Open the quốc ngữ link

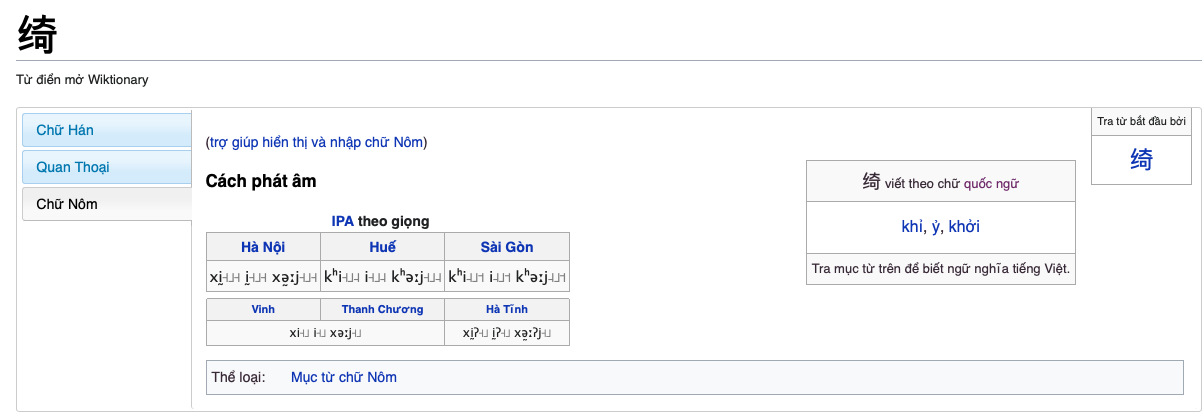click(x=991, y=183)
